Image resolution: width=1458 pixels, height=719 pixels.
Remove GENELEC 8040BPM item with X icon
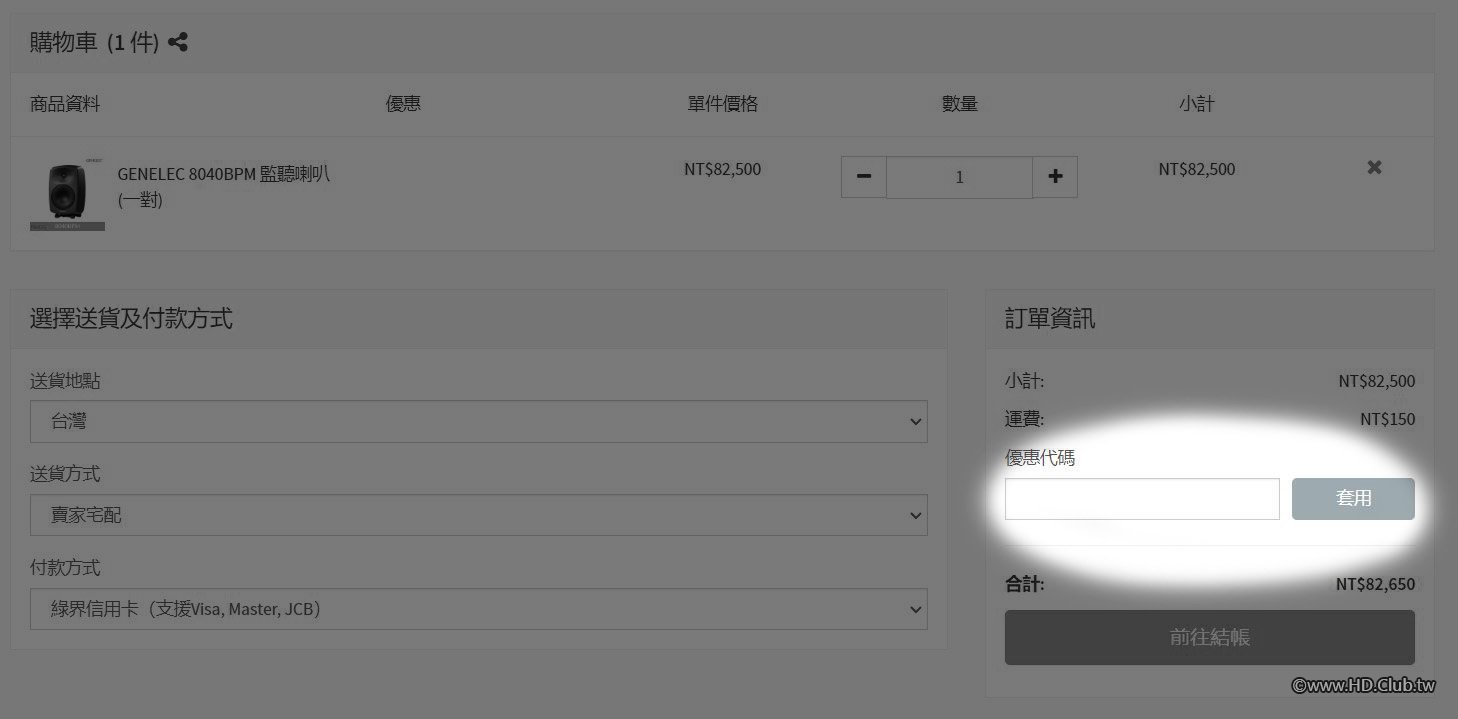[x=1374, y=168]
